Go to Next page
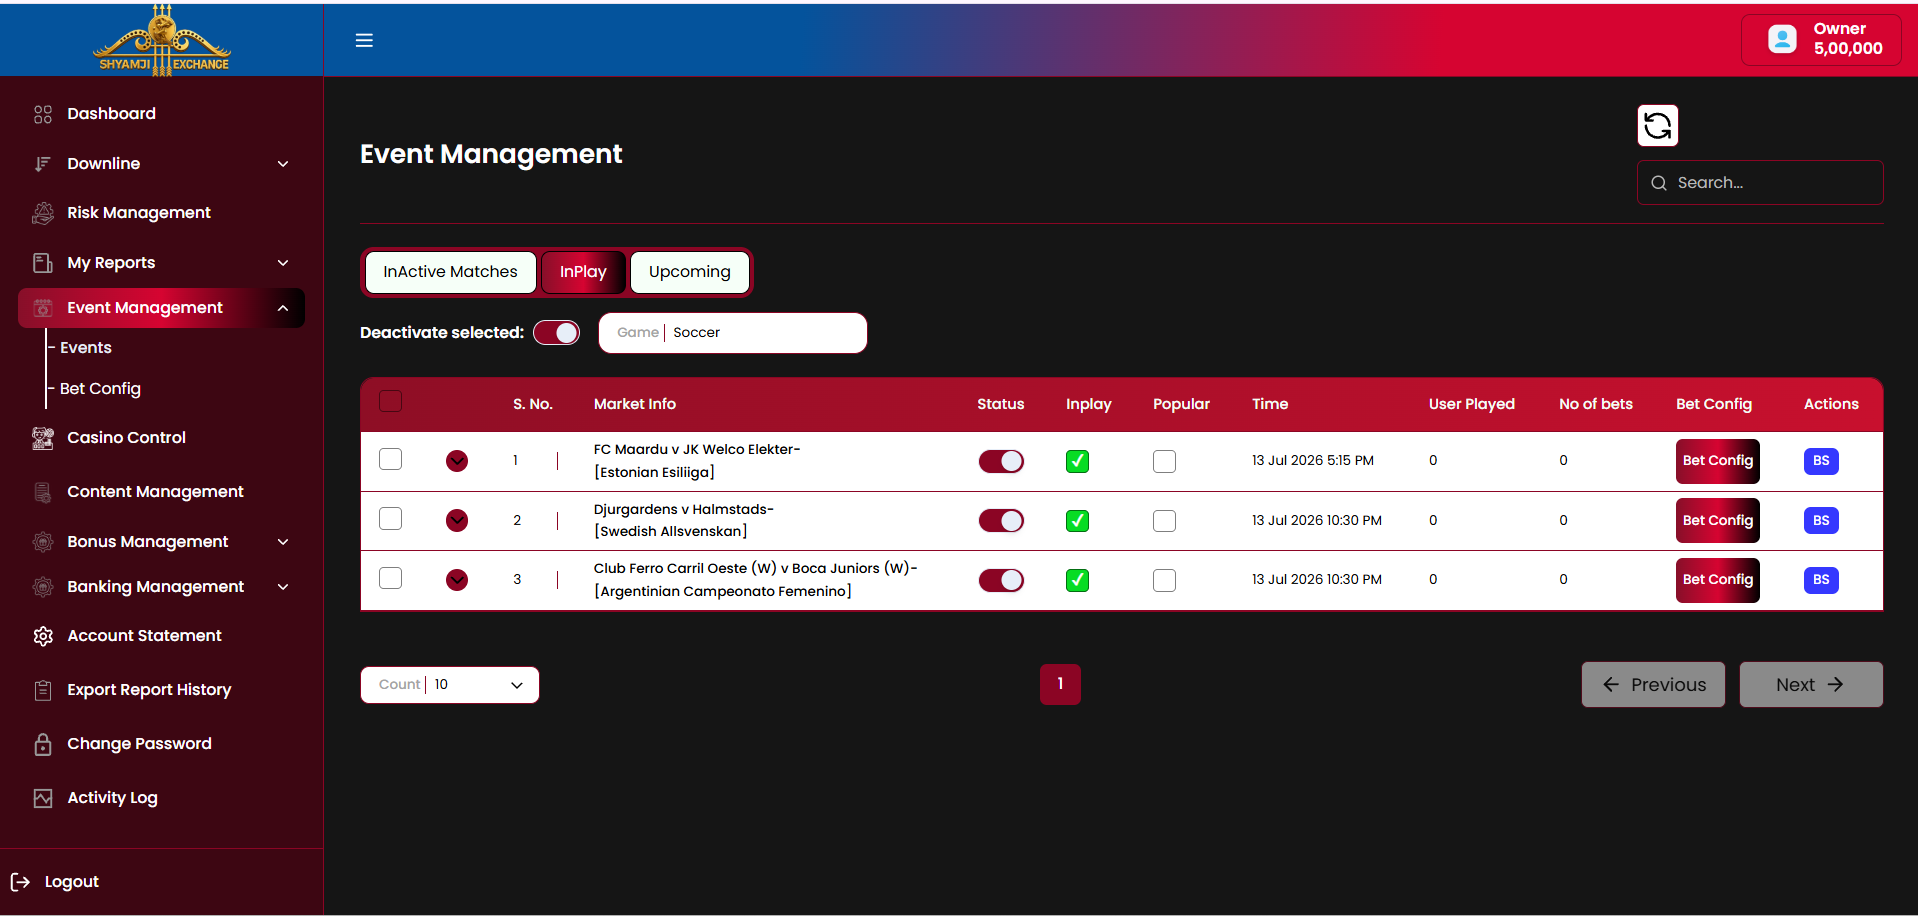The width and height of the screenshot is (1918, 916). click(1811, 685)
